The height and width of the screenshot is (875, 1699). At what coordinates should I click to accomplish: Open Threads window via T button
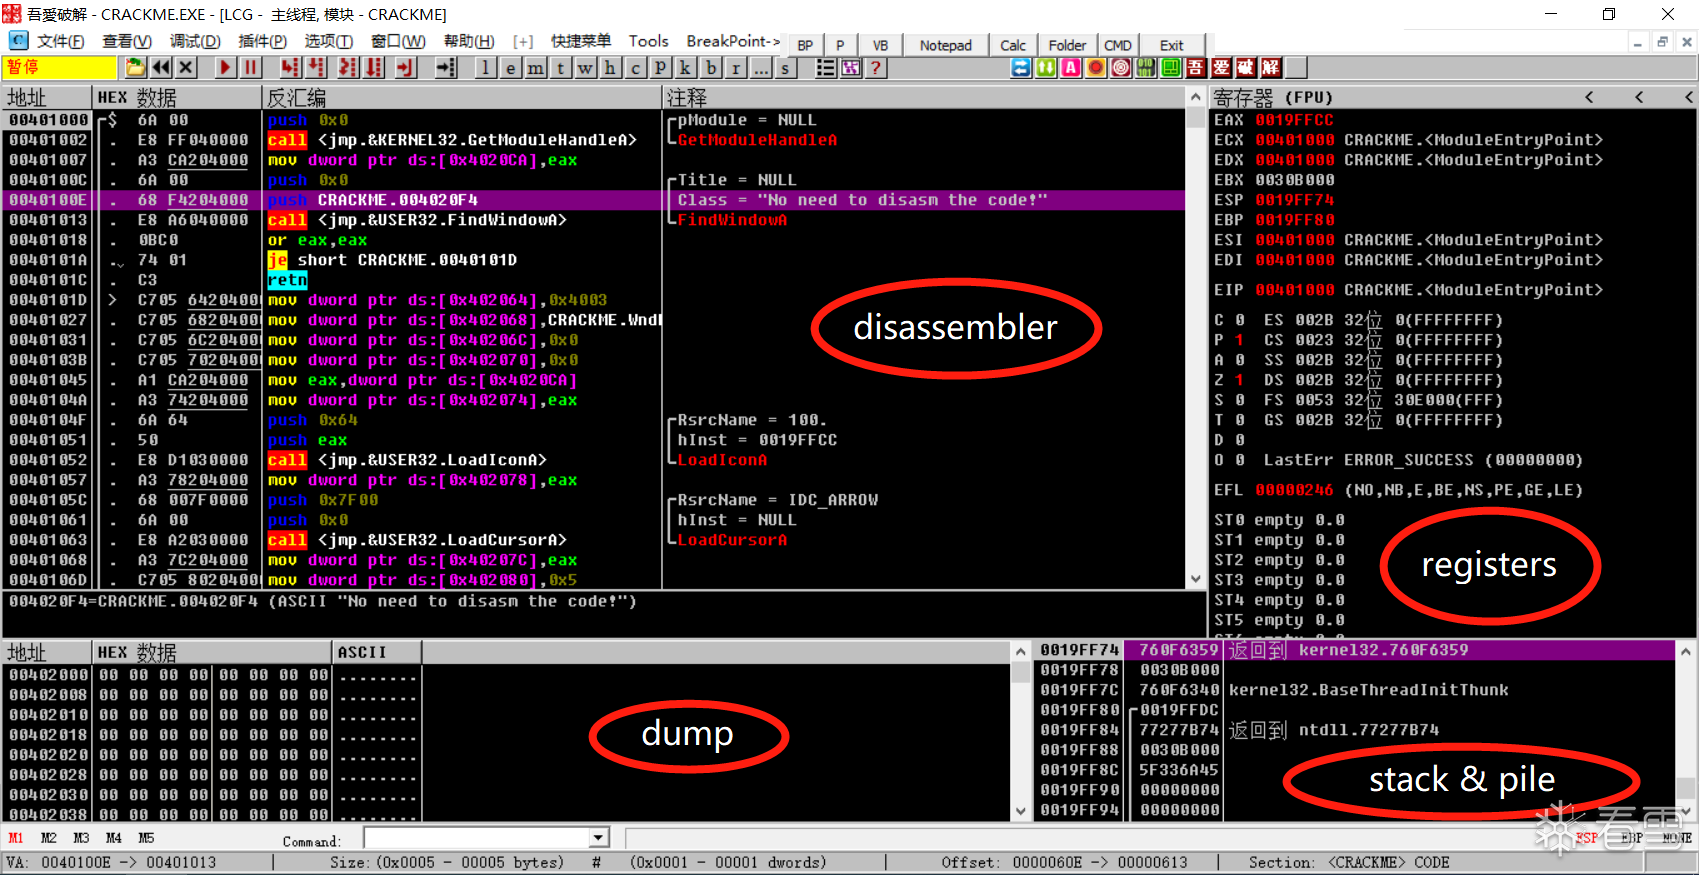[560, 68]
